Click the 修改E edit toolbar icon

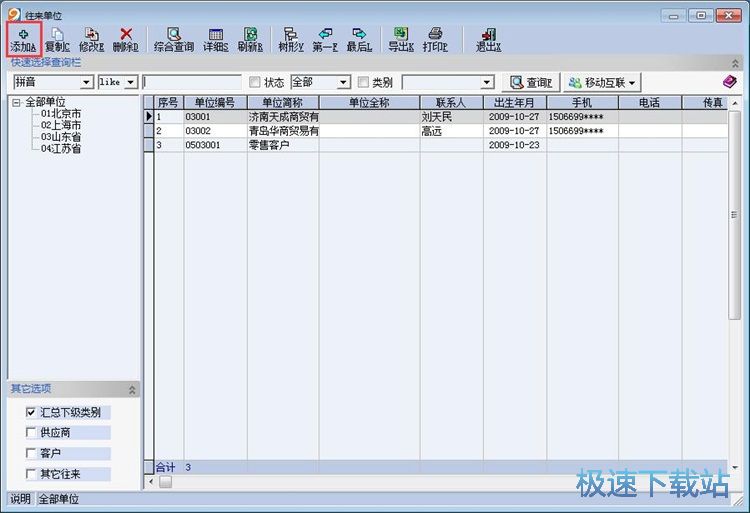[91, 40]
